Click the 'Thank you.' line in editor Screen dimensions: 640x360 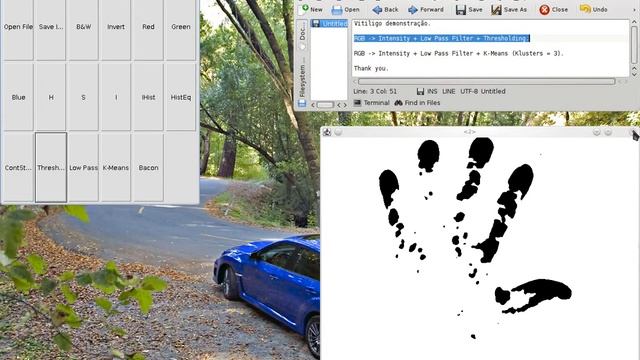(371, 69)
